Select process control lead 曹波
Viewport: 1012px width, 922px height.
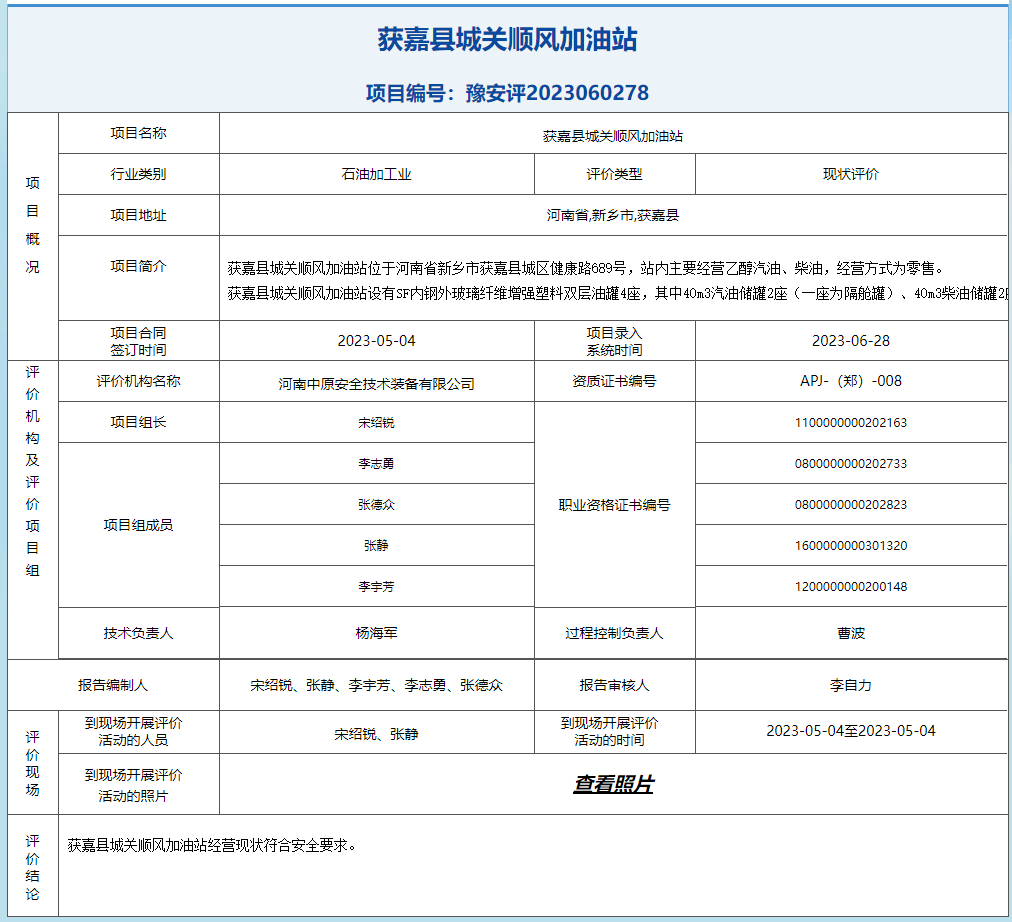[851, 634]
